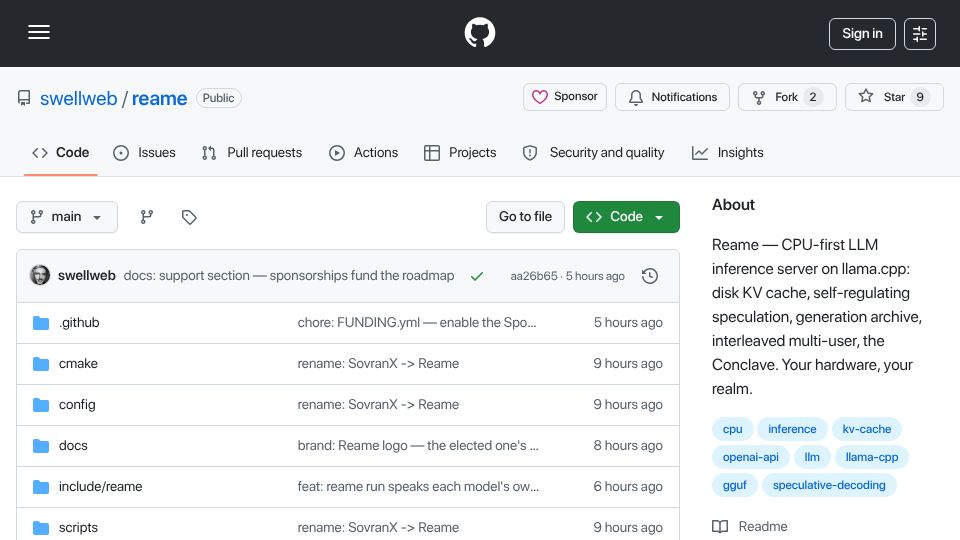Click swellweb avatar in latest commit row

40,276
